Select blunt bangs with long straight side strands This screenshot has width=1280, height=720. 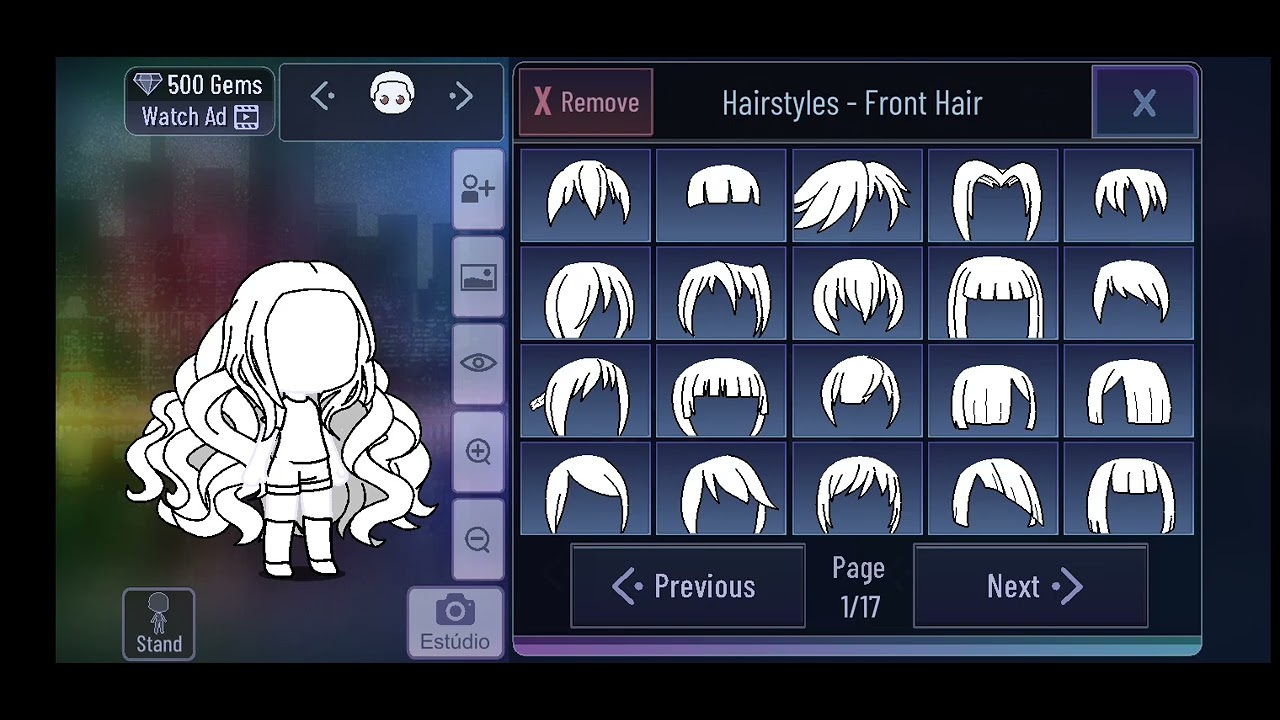(x=993, y=293)
